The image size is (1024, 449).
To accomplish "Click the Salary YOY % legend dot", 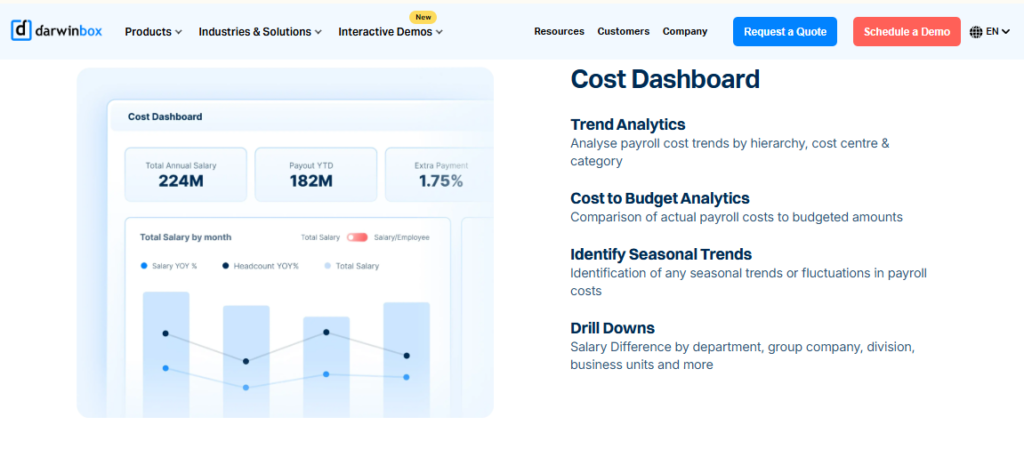I will click(x=144, y=266).
